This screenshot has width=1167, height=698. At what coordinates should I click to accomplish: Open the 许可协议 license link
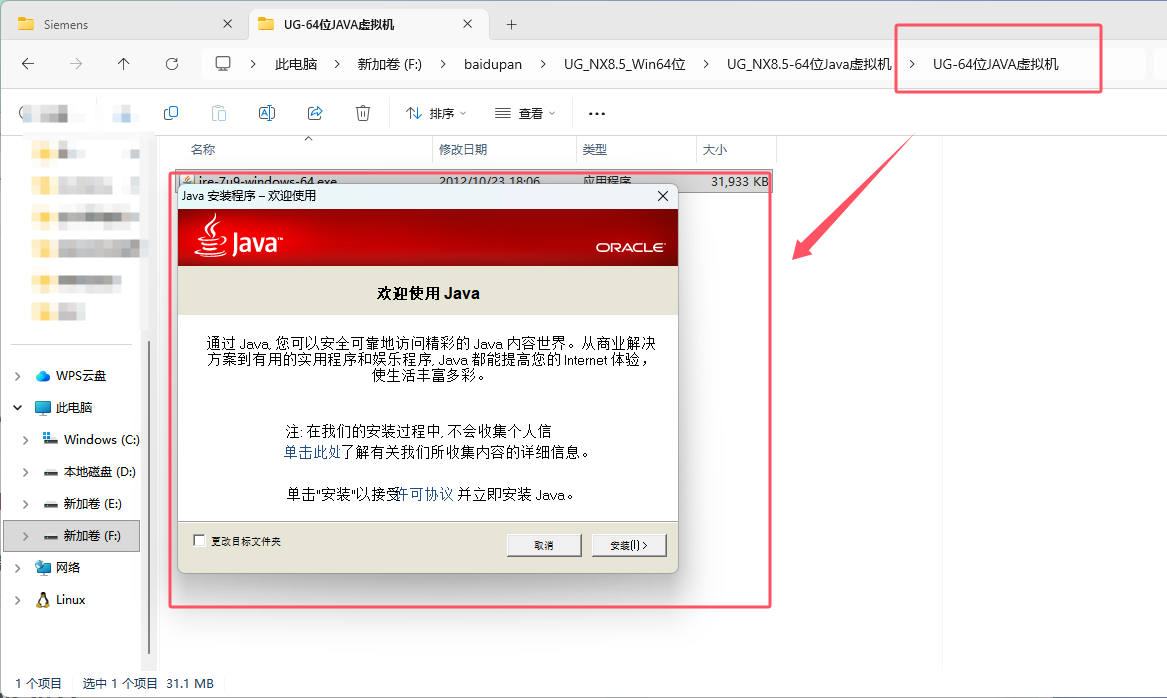[x=426, y=495]
